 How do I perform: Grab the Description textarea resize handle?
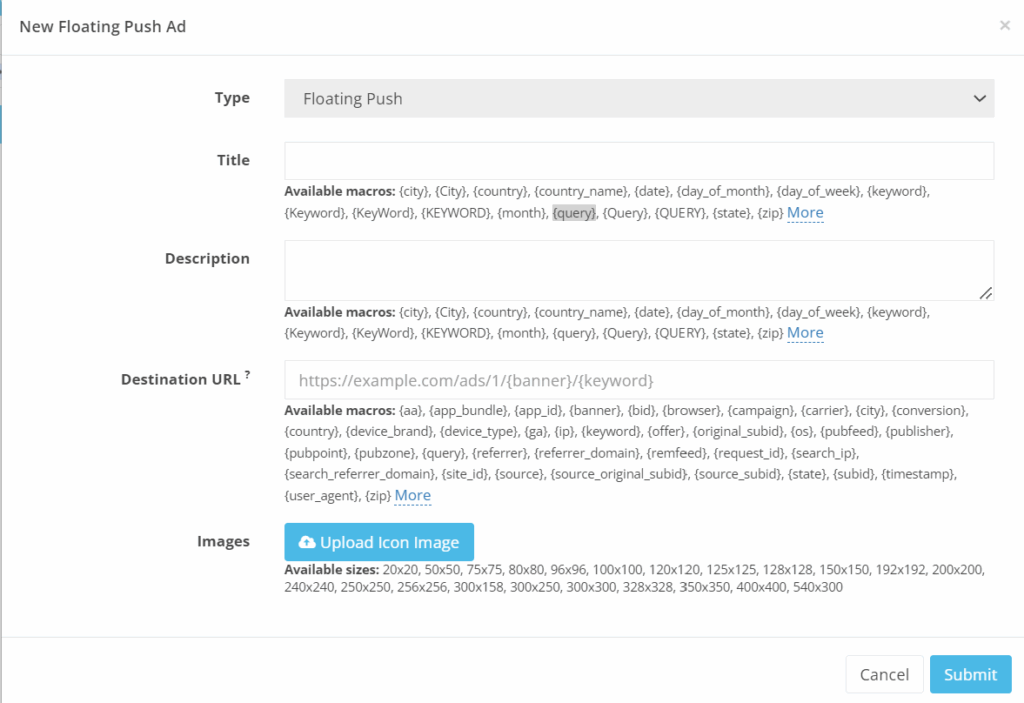tap(985, 293)
